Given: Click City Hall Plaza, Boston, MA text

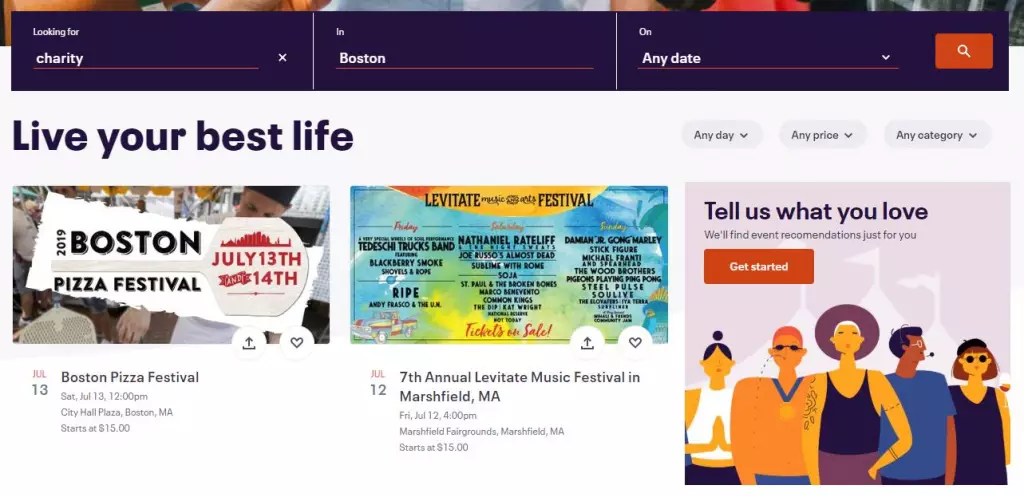Looking at the screenshot, I should click(x=117, y=412).
